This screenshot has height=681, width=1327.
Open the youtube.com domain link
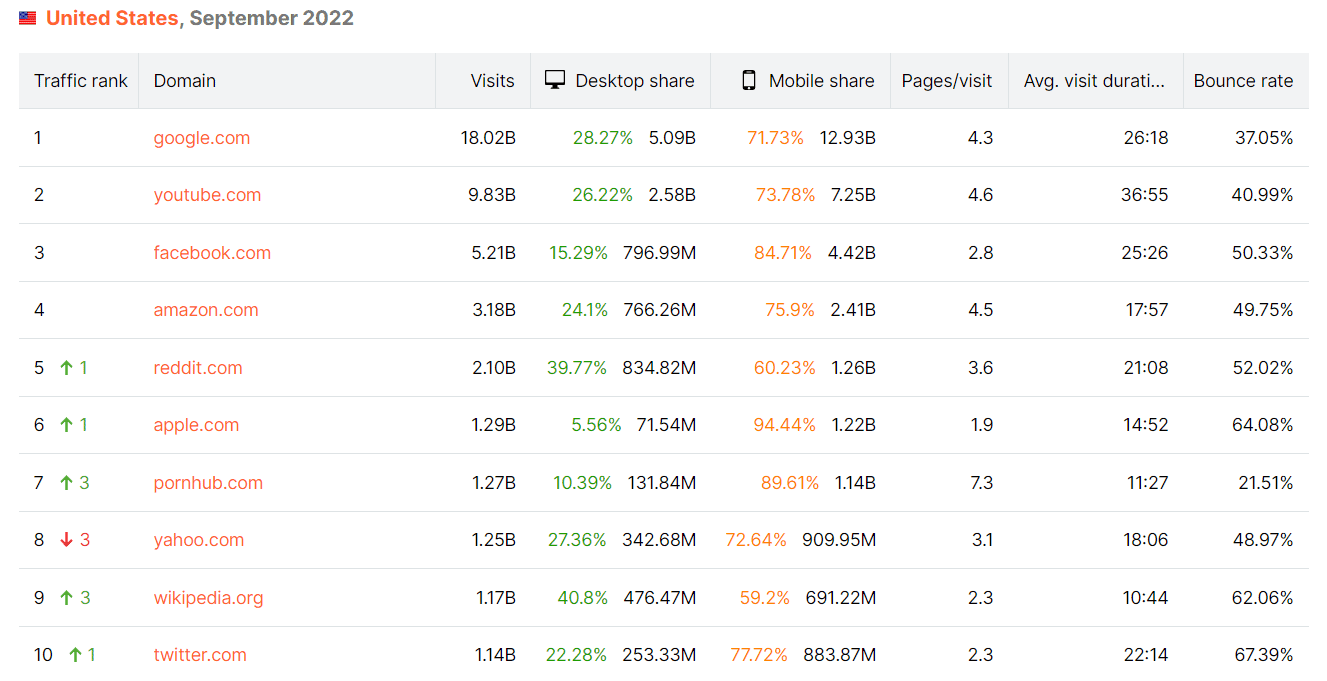207,195
